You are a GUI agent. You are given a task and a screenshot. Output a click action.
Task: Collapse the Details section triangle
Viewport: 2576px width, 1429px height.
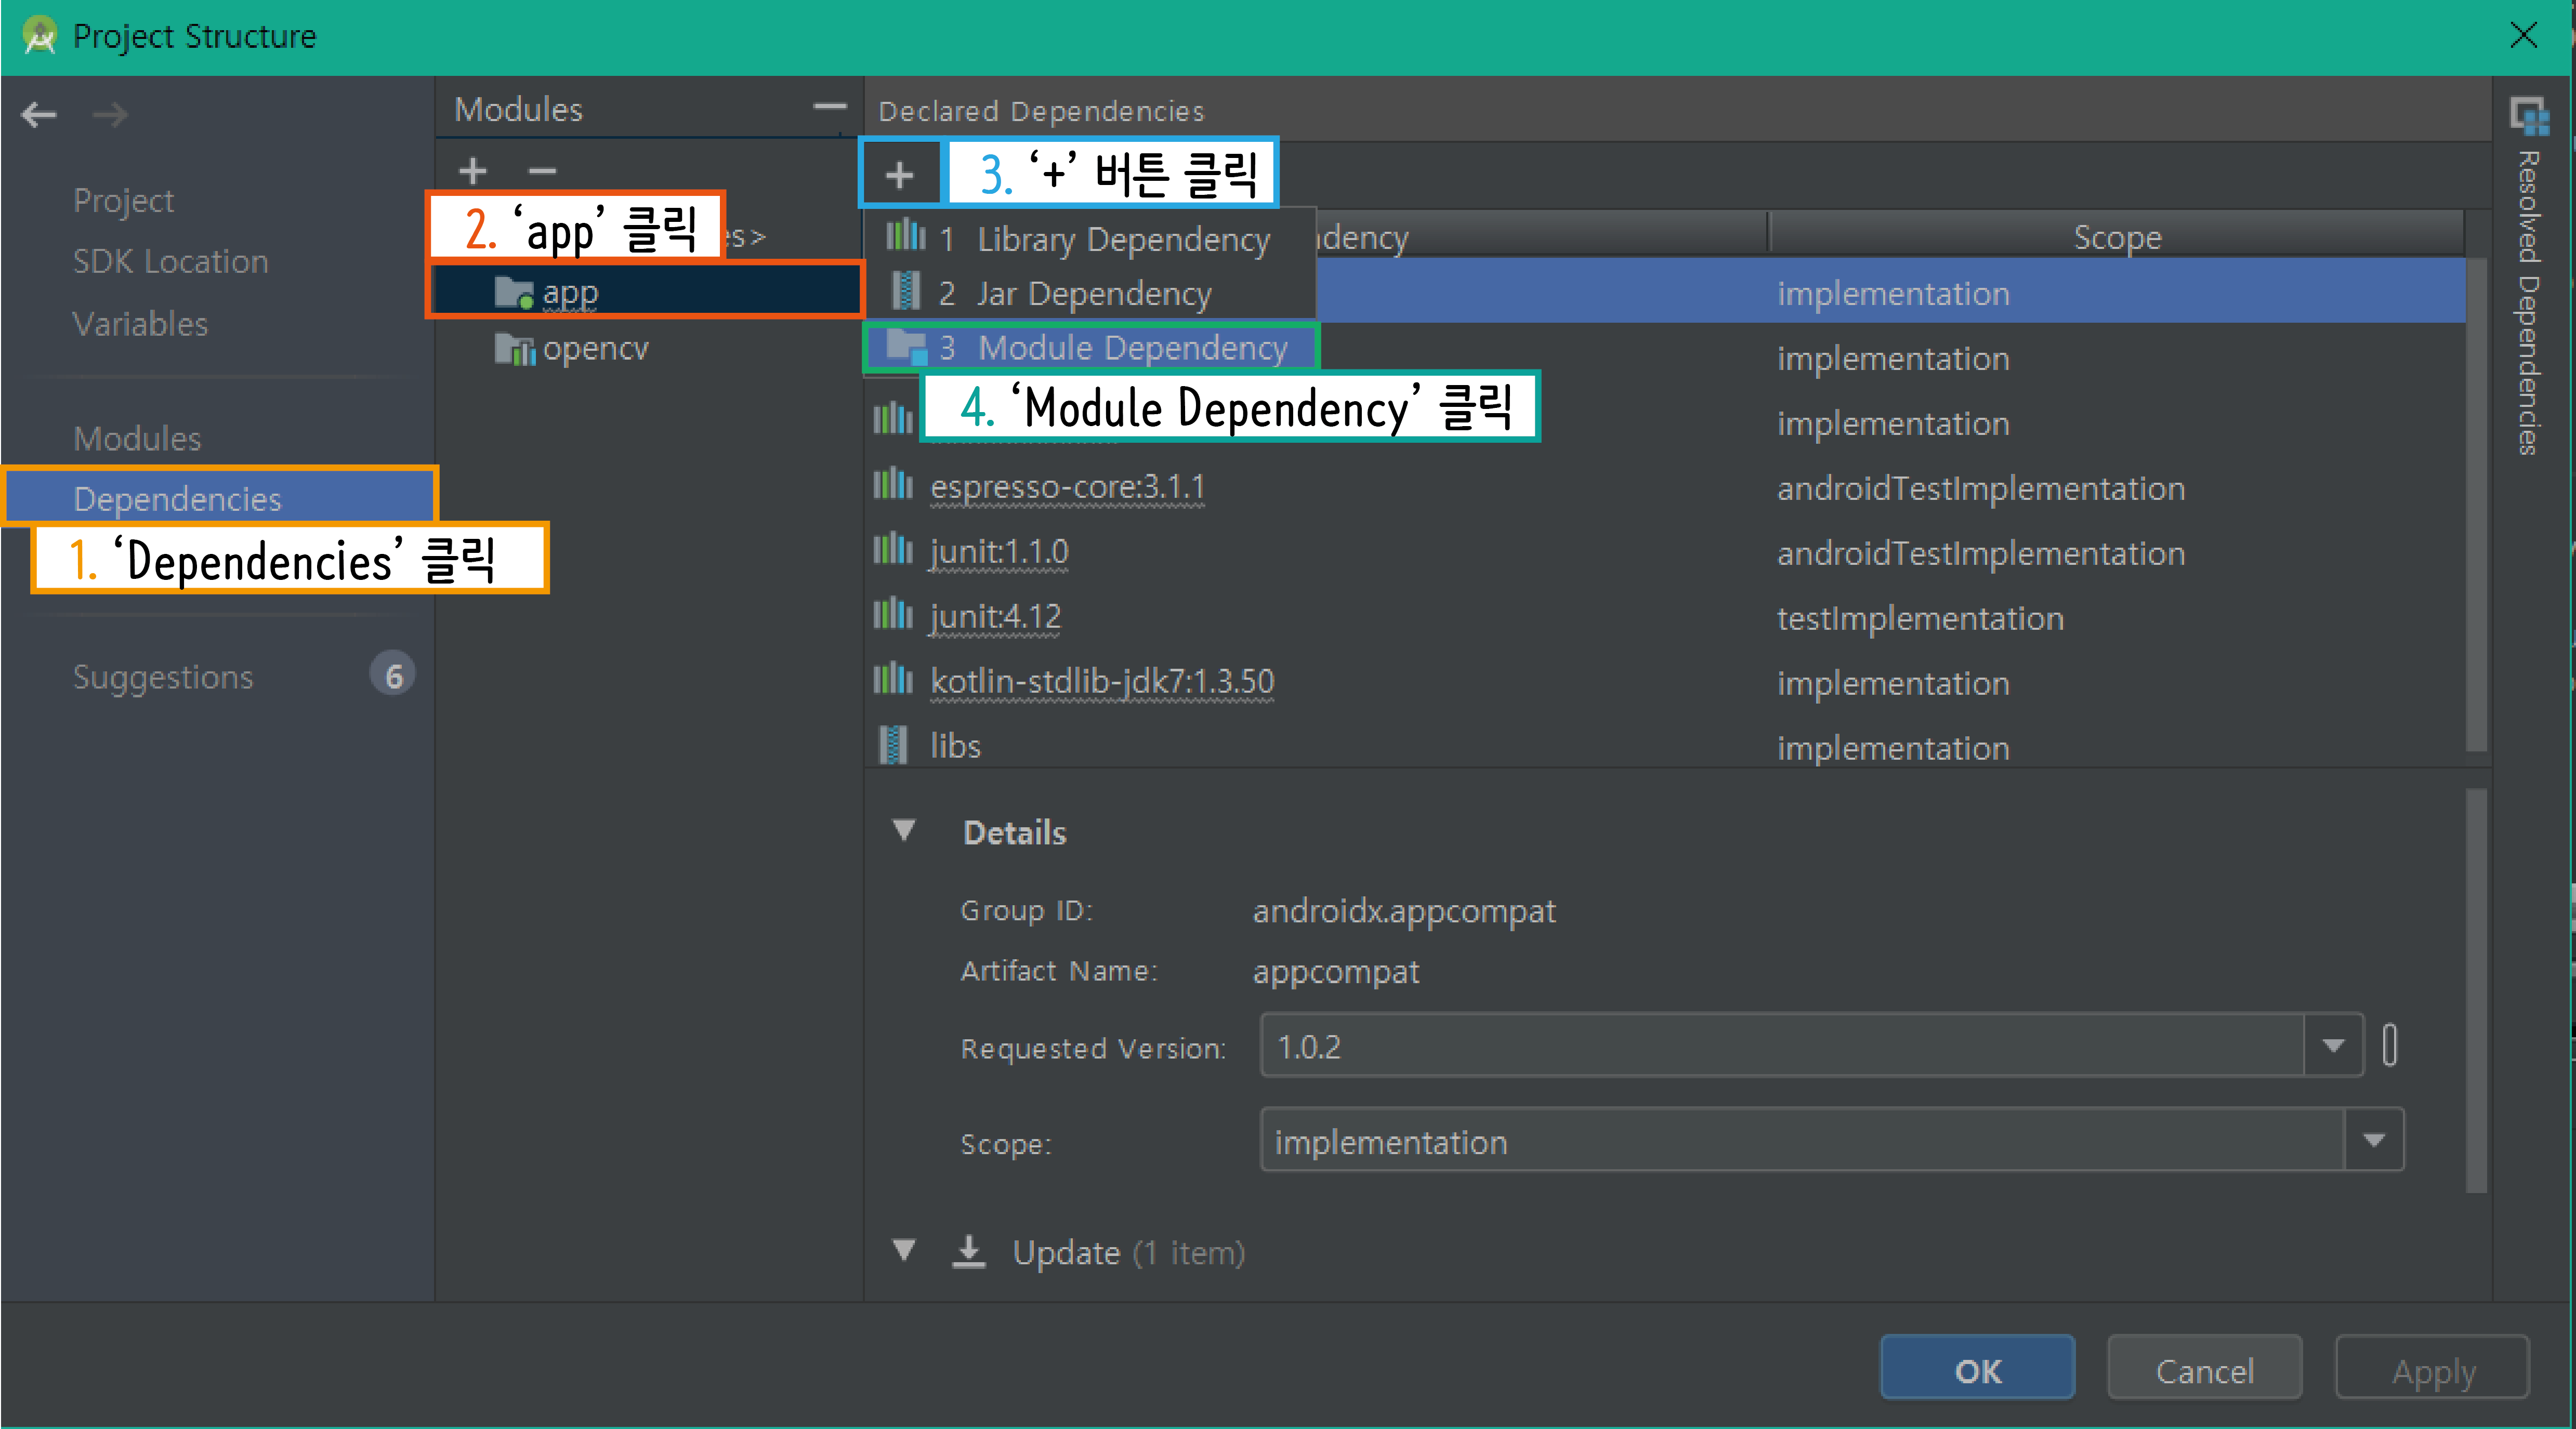pos(904,830)
